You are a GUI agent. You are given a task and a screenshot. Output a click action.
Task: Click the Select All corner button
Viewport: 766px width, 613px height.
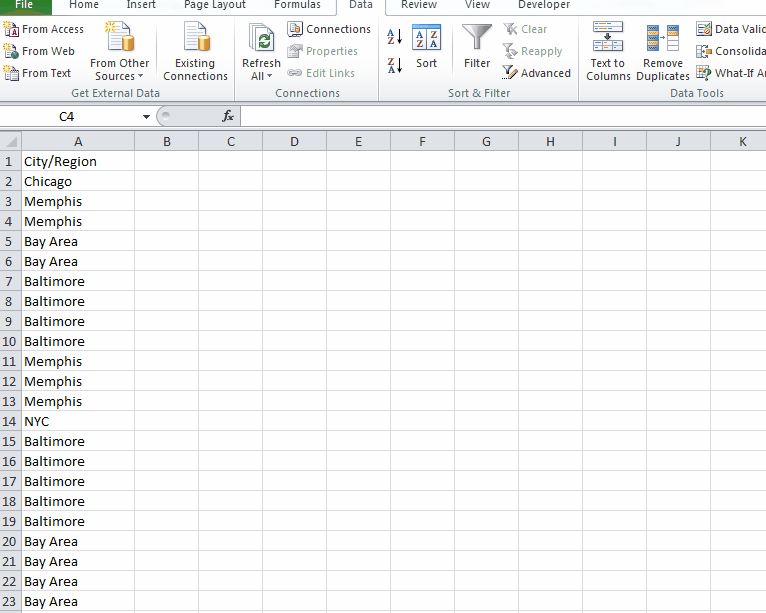click(x=10, y=141)
